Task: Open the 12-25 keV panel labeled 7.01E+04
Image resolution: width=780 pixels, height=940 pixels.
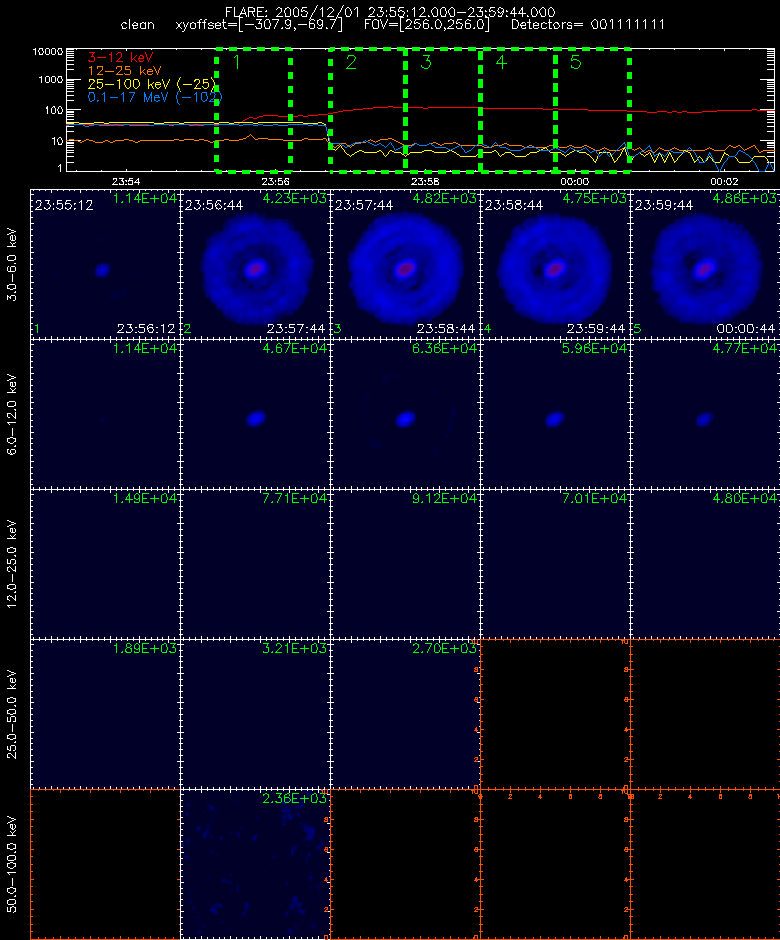Action: [x=555, y=564]
